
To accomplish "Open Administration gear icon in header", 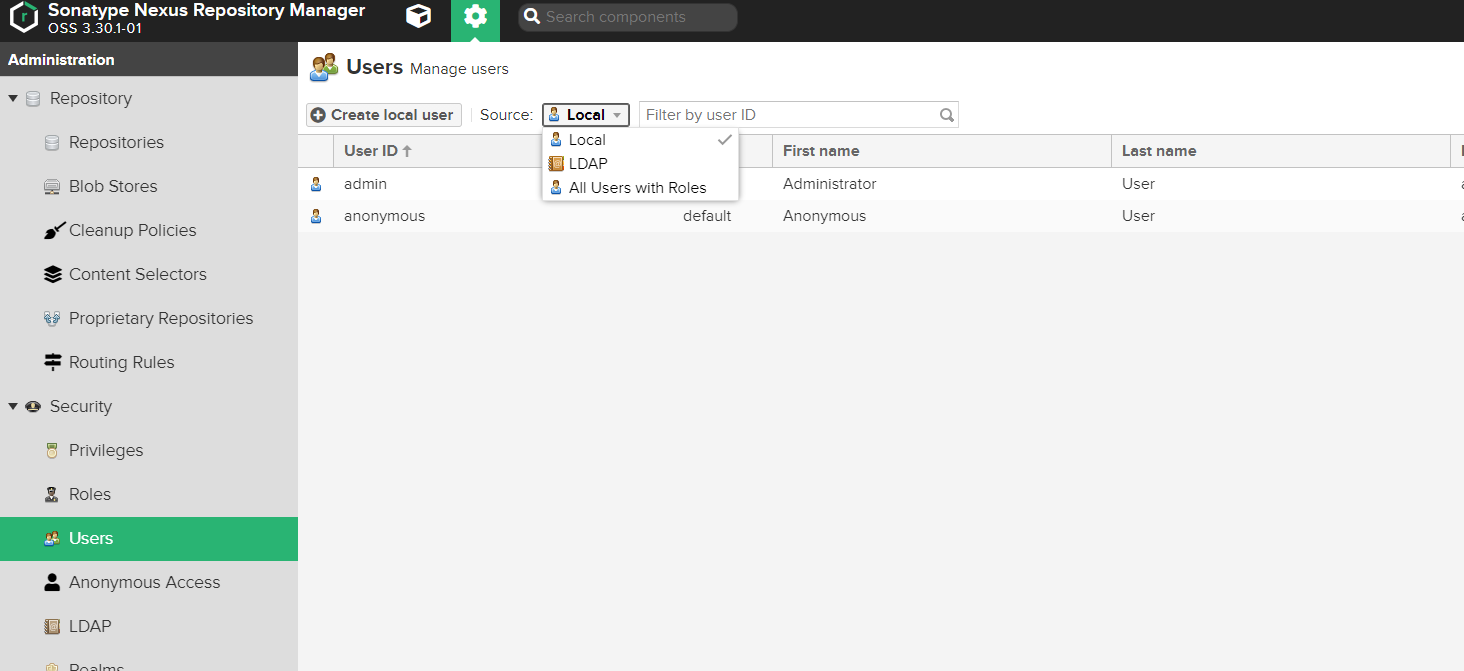I will point(475,17).
